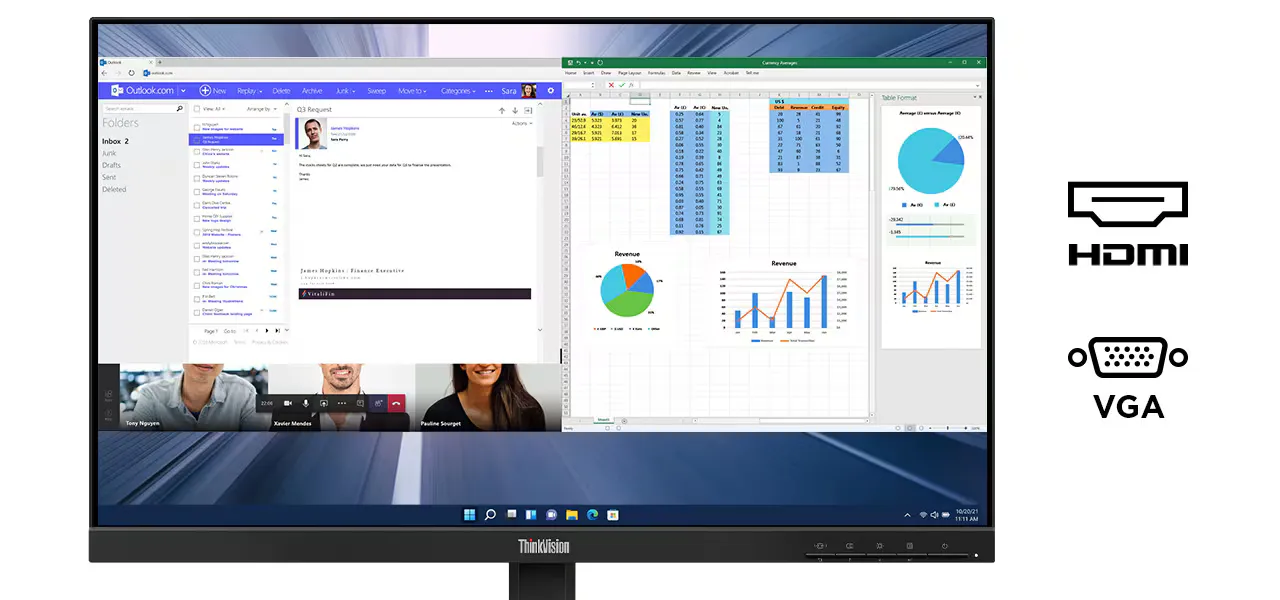Check the box next to the James Hopkins email
Viewport: 1280px width, 600px height.
tap(195, 139)
